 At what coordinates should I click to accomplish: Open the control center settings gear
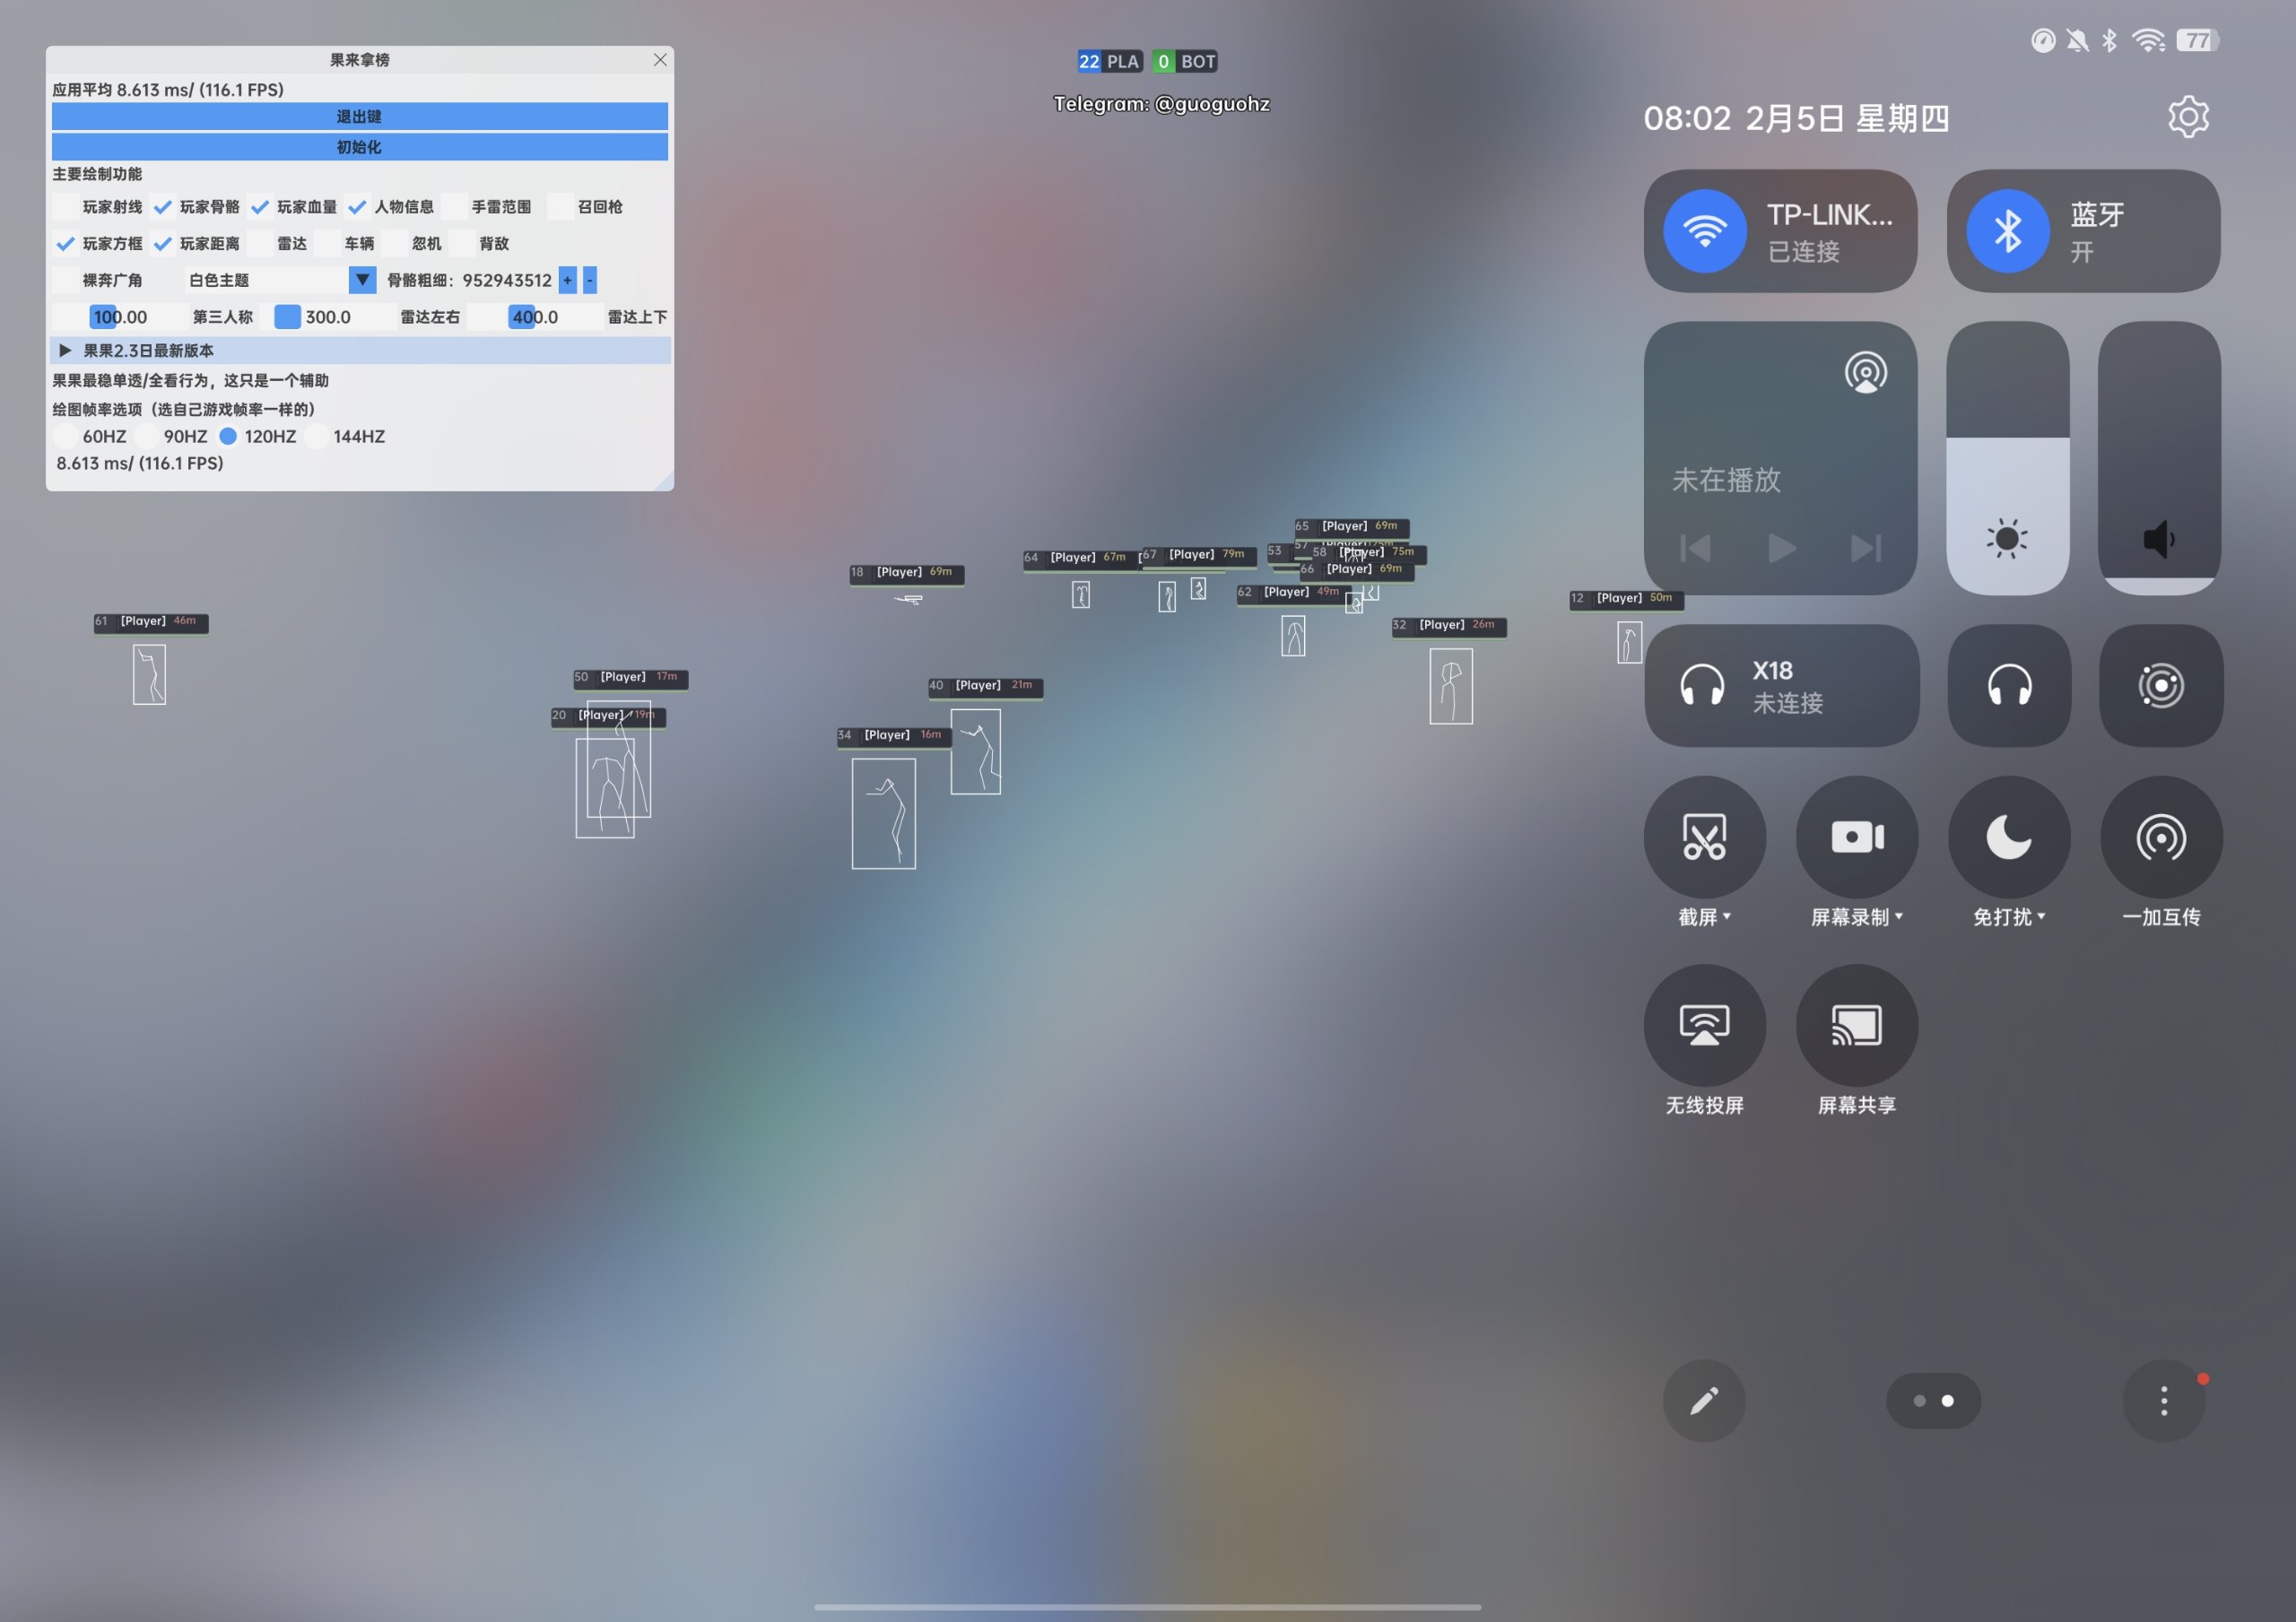tap(2188, 118)
